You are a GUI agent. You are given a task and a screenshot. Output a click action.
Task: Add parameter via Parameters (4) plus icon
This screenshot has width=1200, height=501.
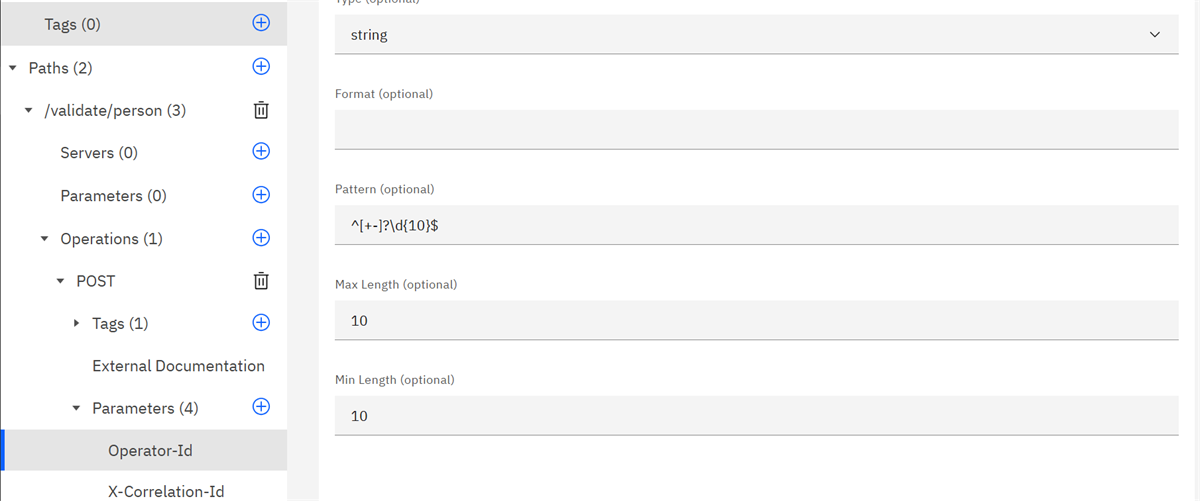(x=261, y=407)
